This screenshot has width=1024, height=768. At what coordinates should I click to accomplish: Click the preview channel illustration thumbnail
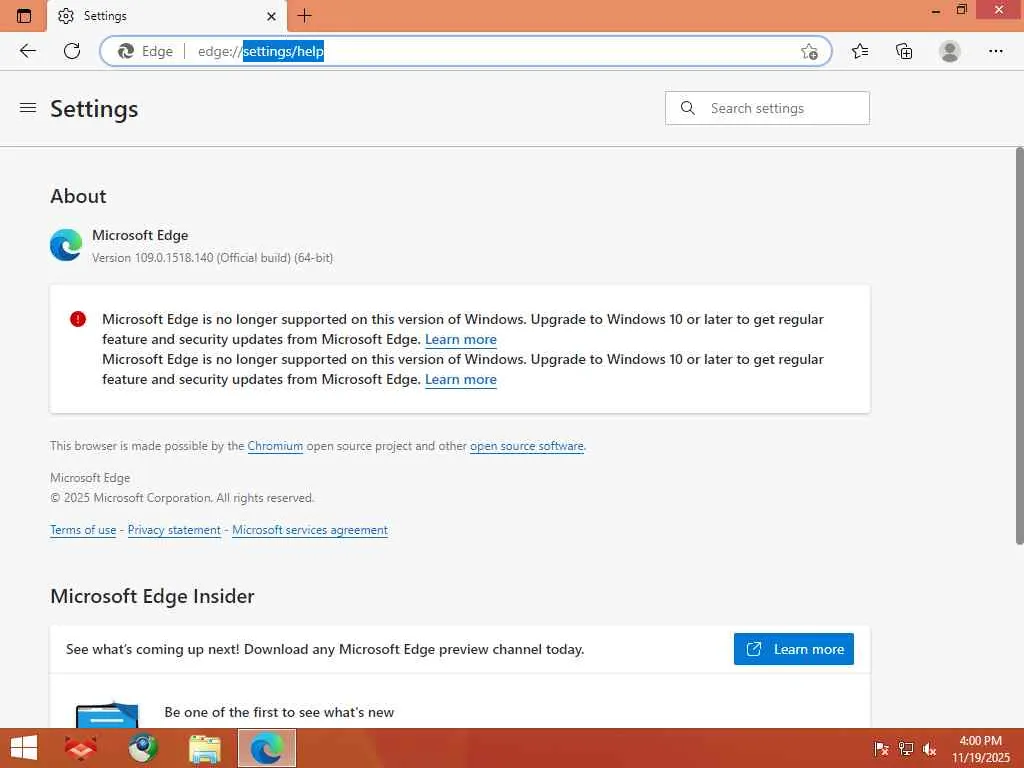click(107, 714)
